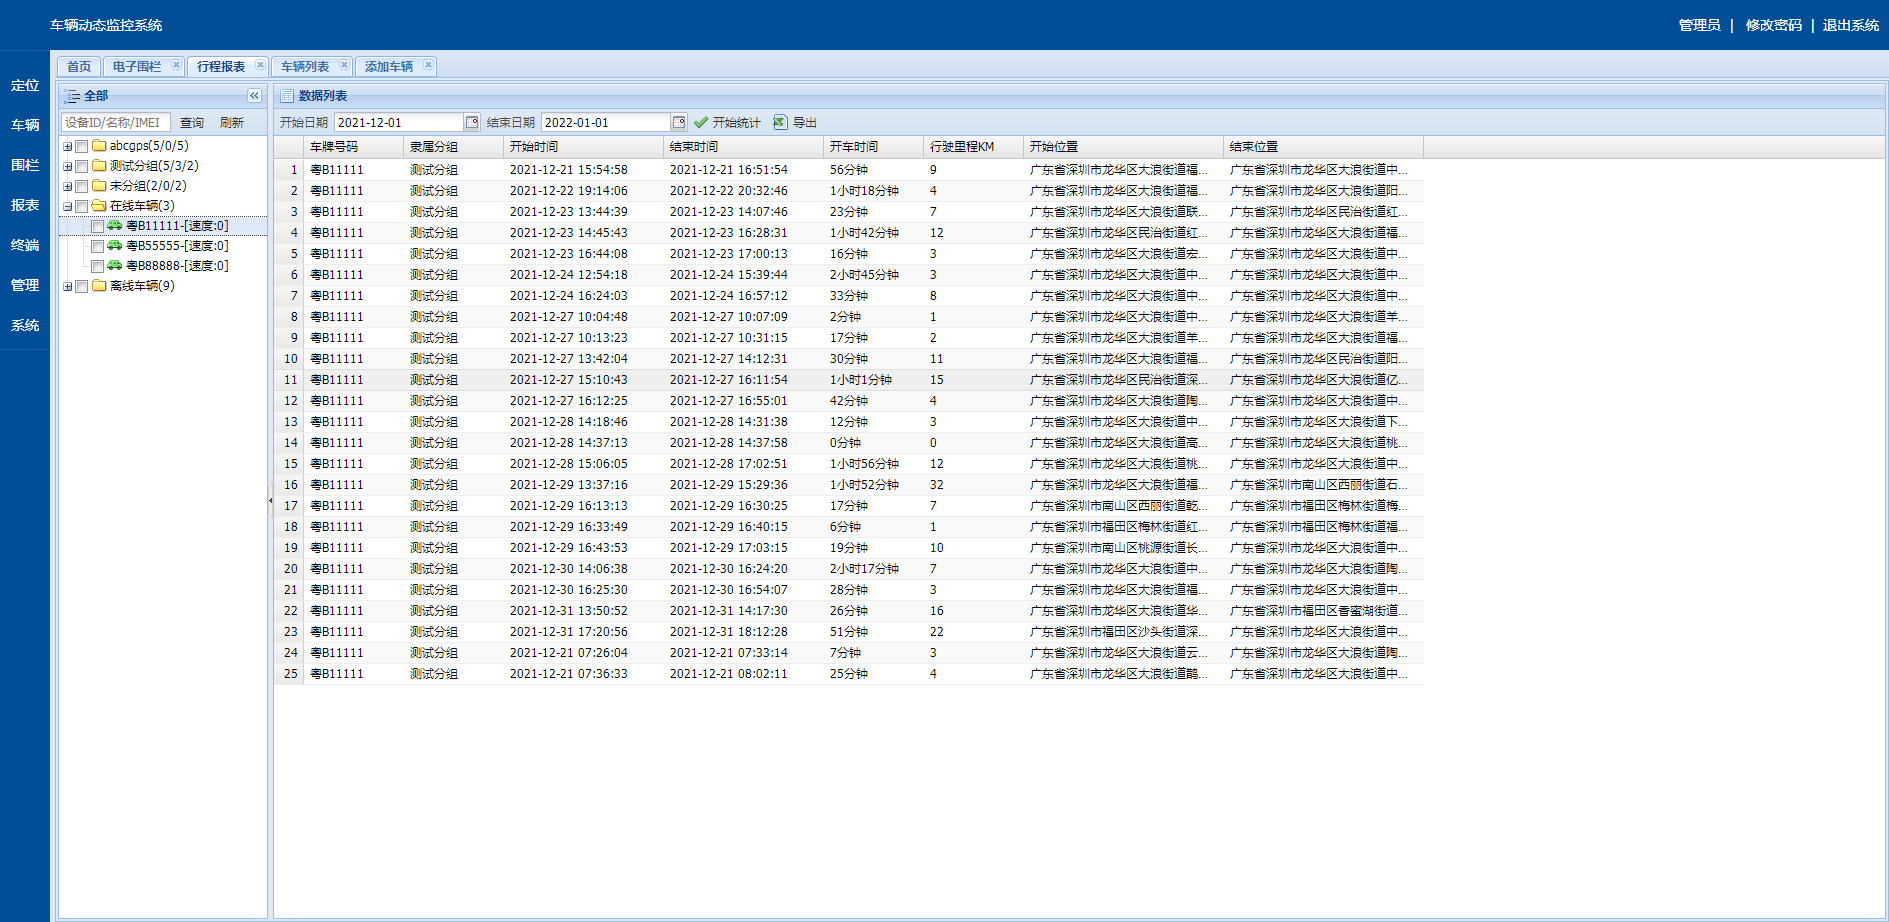Close the 添加车辆 tab
The image size is (1889, 922).
coord(429,66)
